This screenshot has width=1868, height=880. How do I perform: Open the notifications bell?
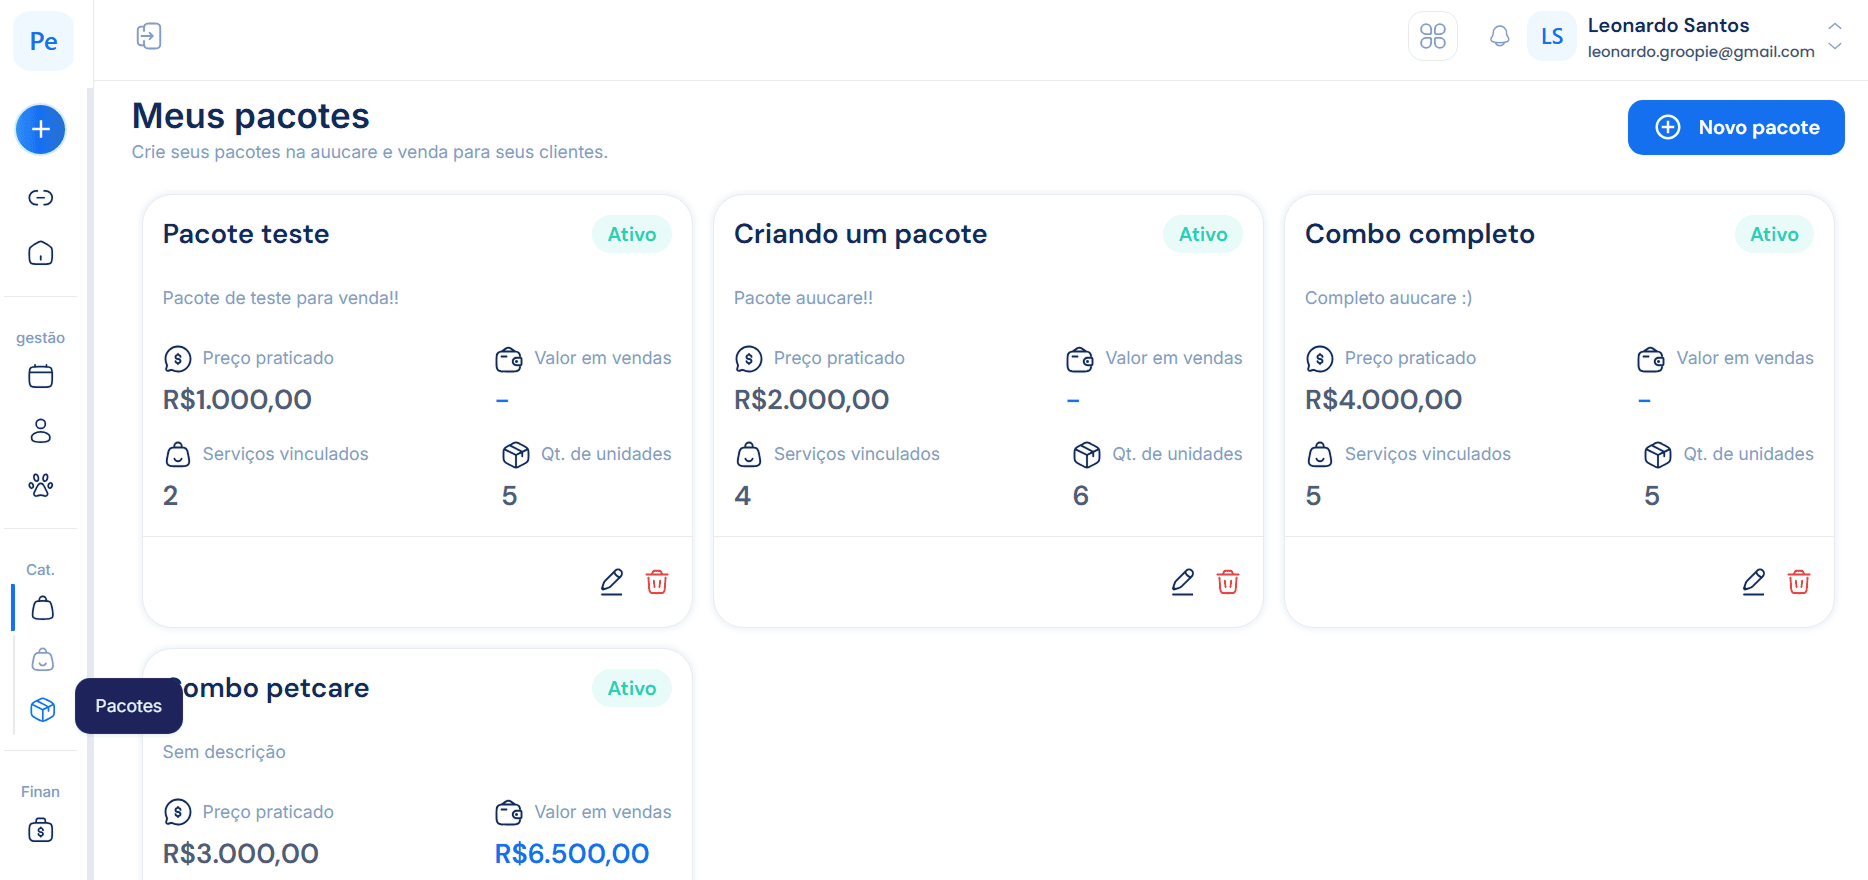(1500, 37)
